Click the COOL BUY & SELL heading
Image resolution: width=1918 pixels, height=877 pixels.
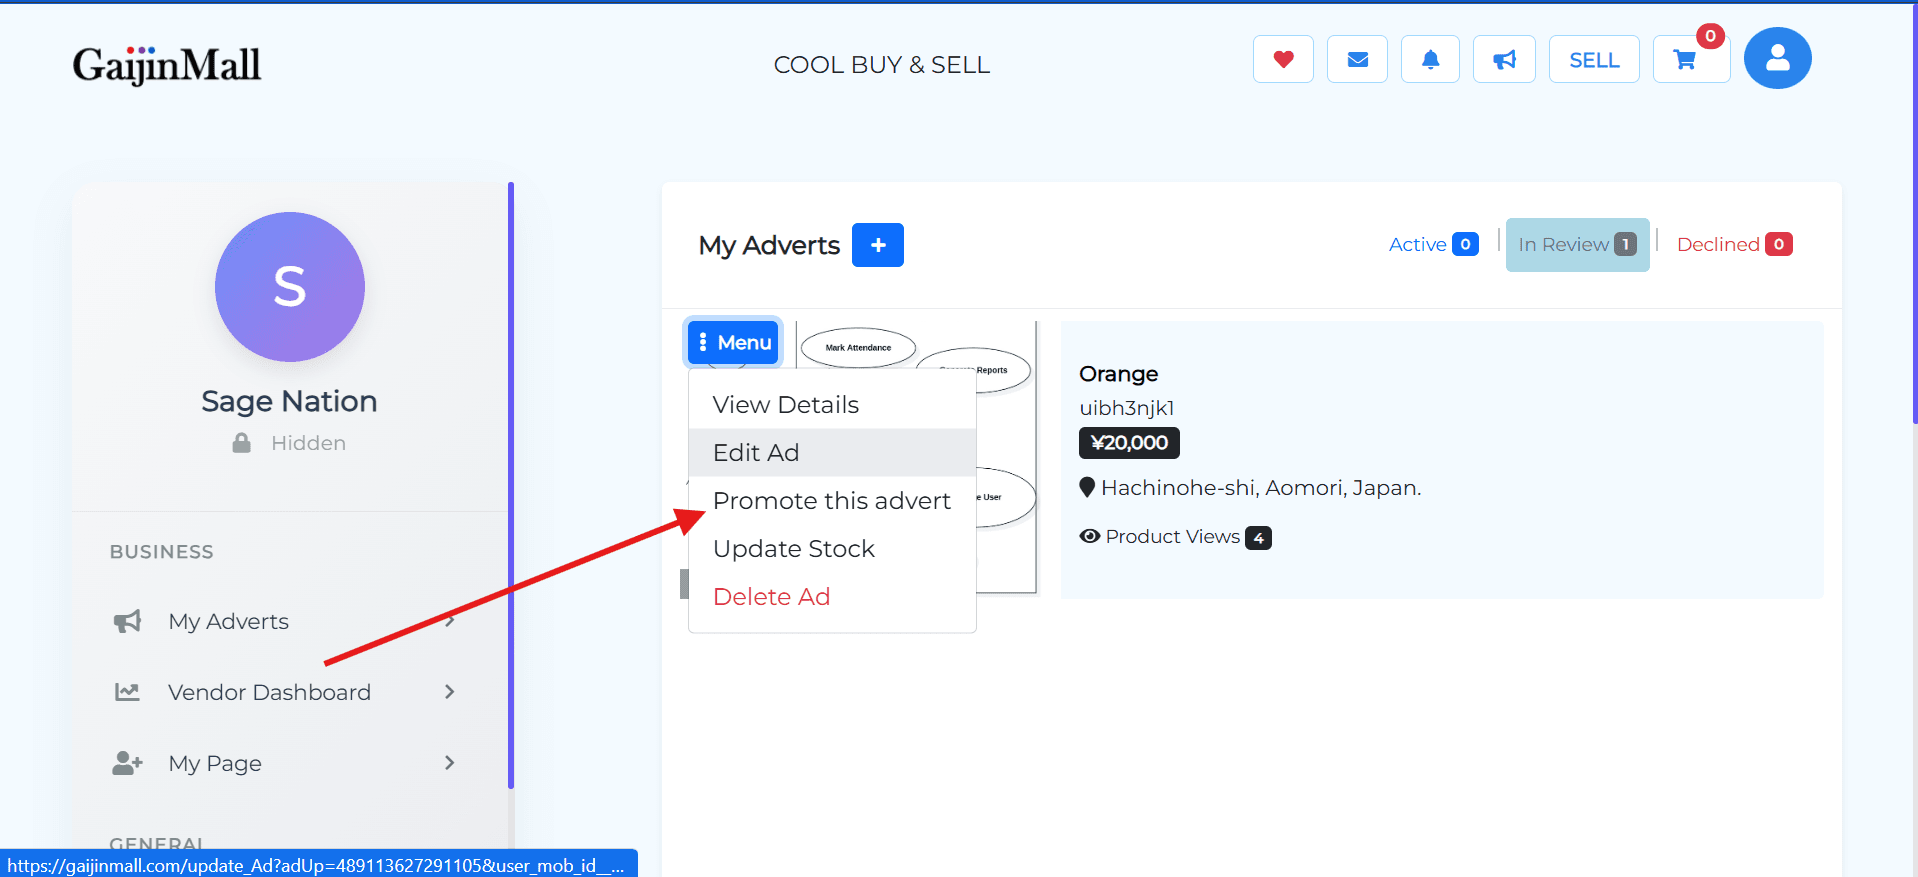pyautogui.click(x=882, y=65)
